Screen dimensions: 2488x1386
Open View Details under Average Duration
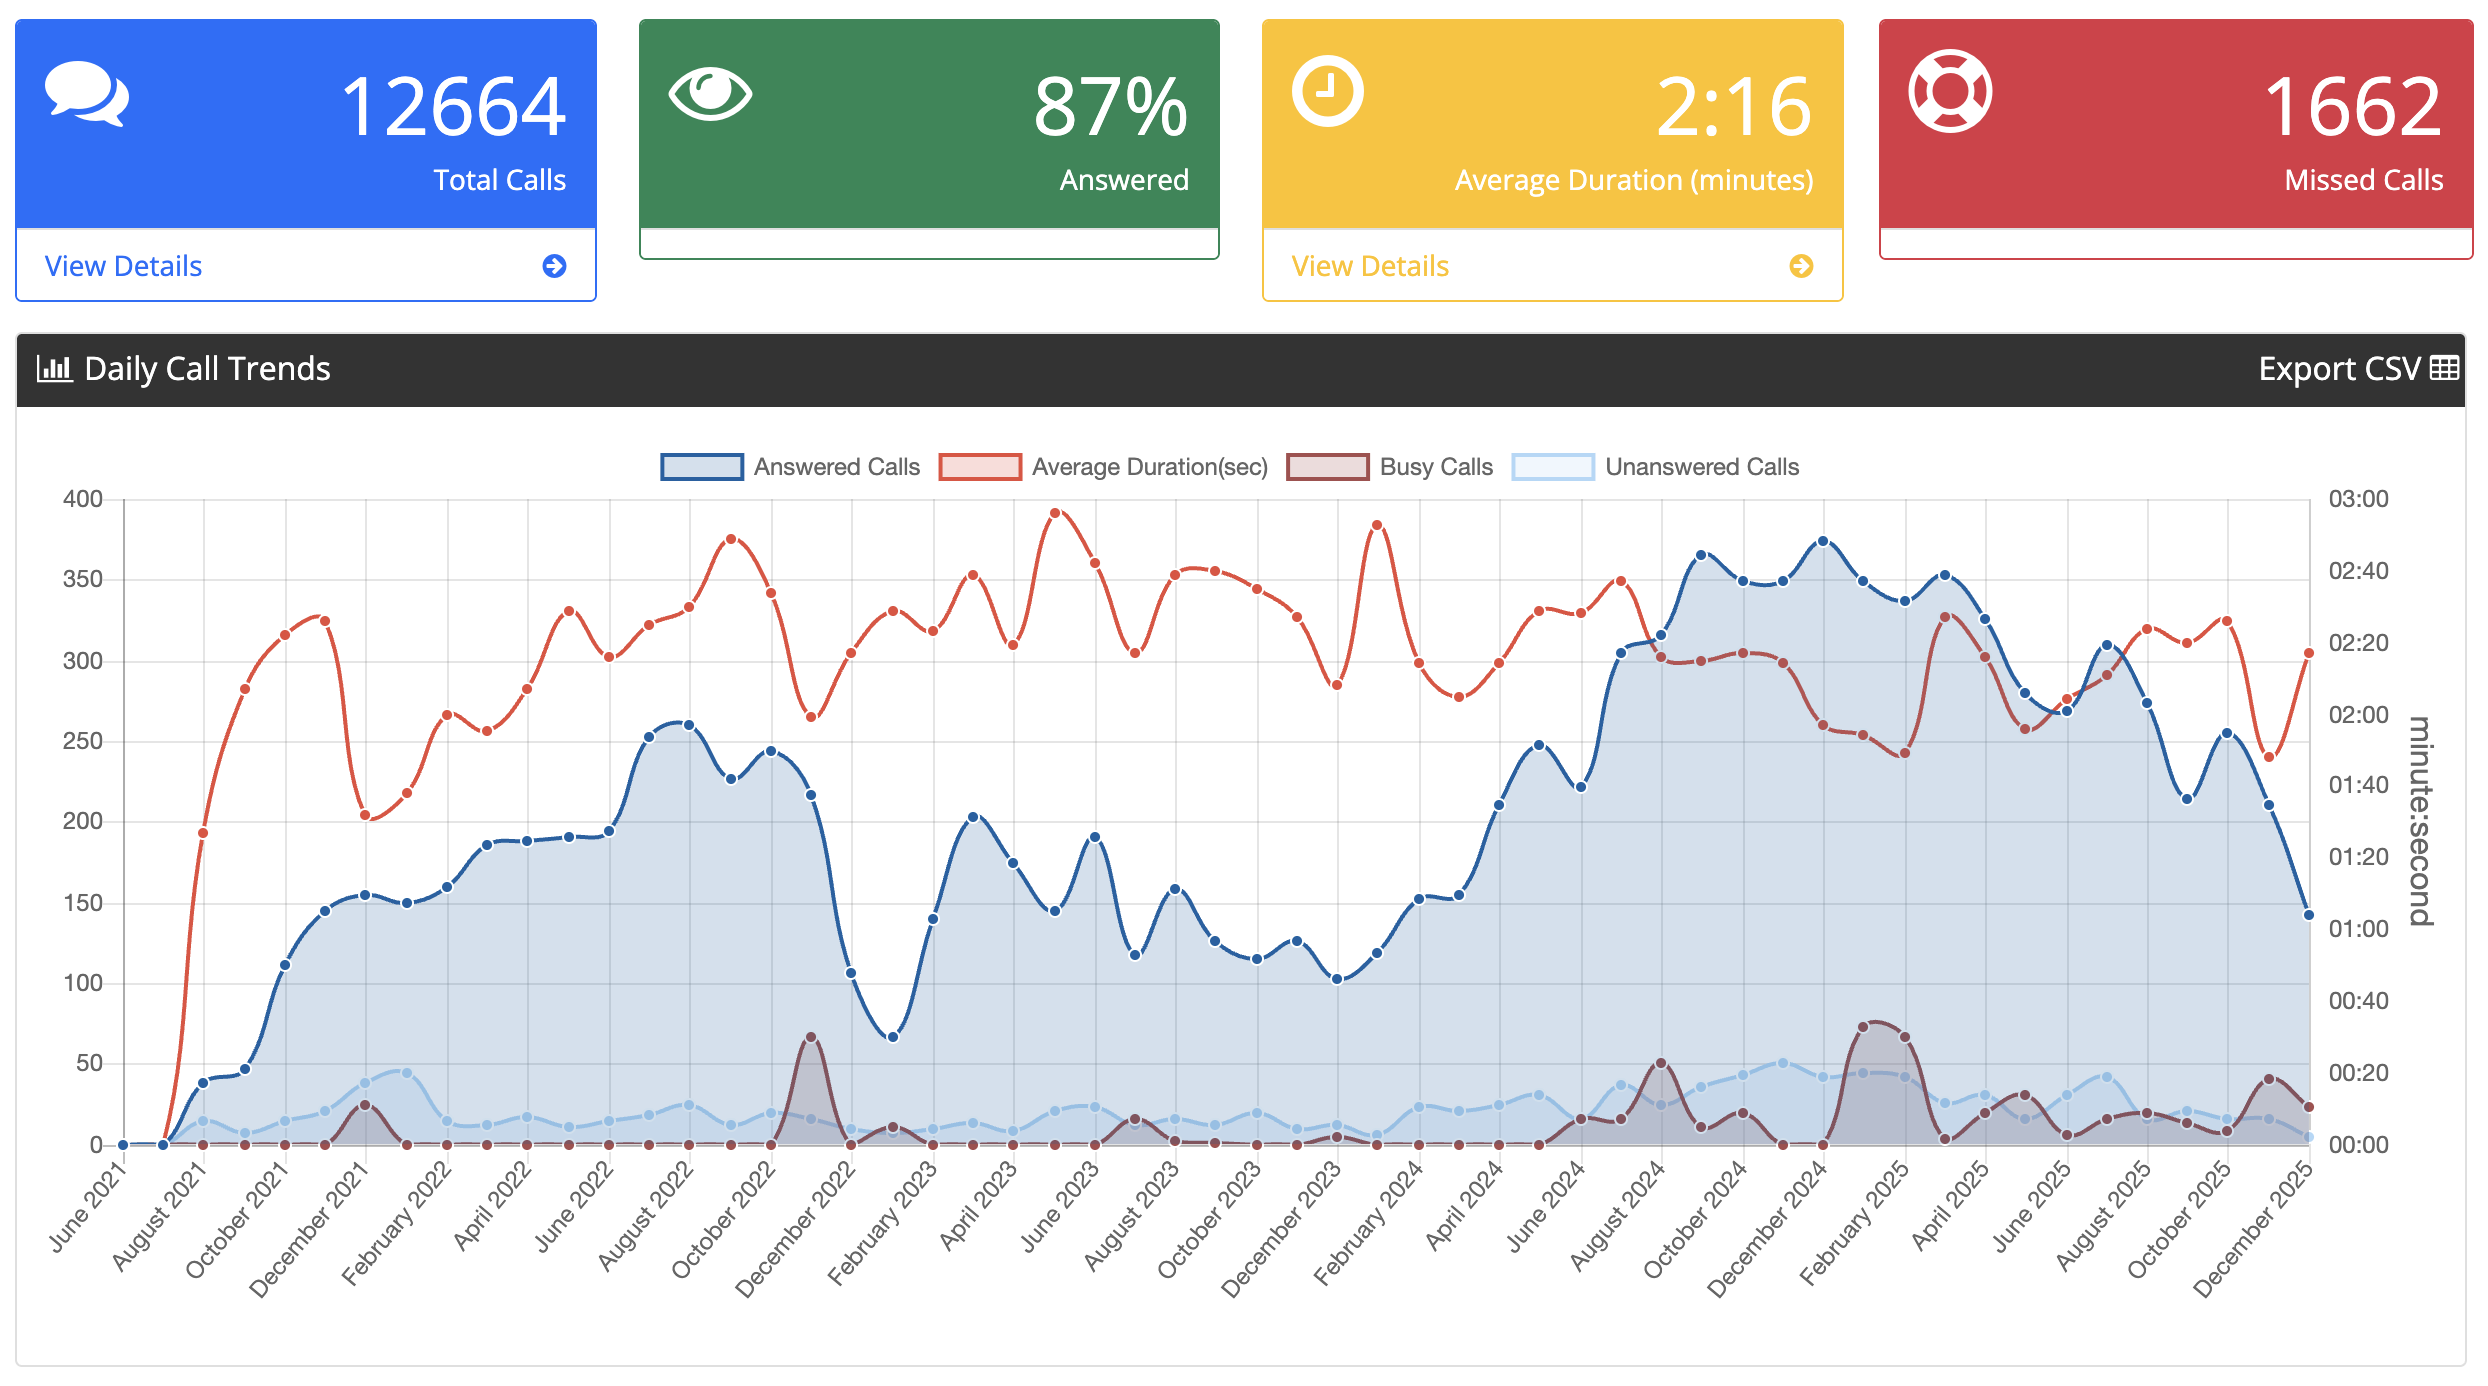[1370, 266]
